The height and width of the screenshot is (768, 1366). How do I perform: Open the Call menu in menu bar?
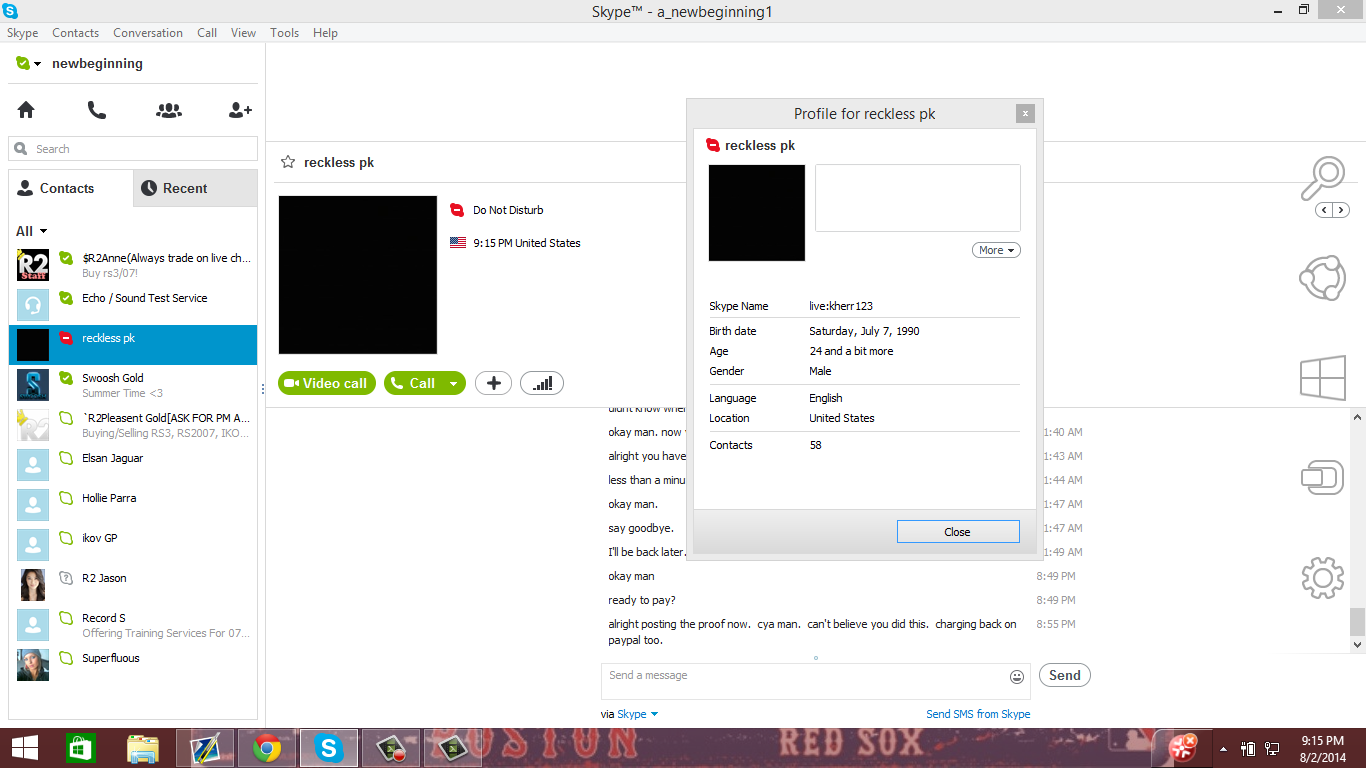[x=207, y=33]
